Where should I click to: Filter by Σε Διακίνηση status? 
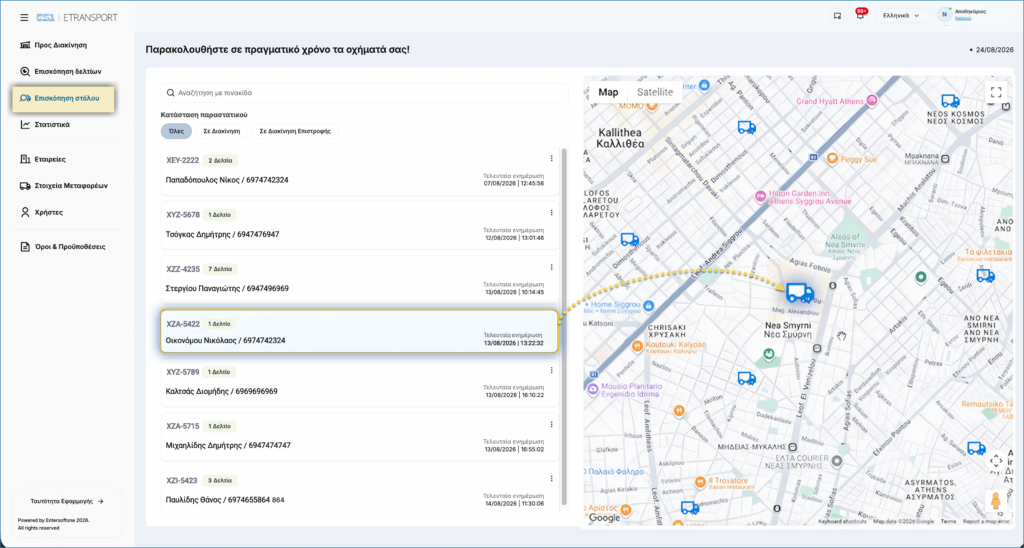click(222, 131)
